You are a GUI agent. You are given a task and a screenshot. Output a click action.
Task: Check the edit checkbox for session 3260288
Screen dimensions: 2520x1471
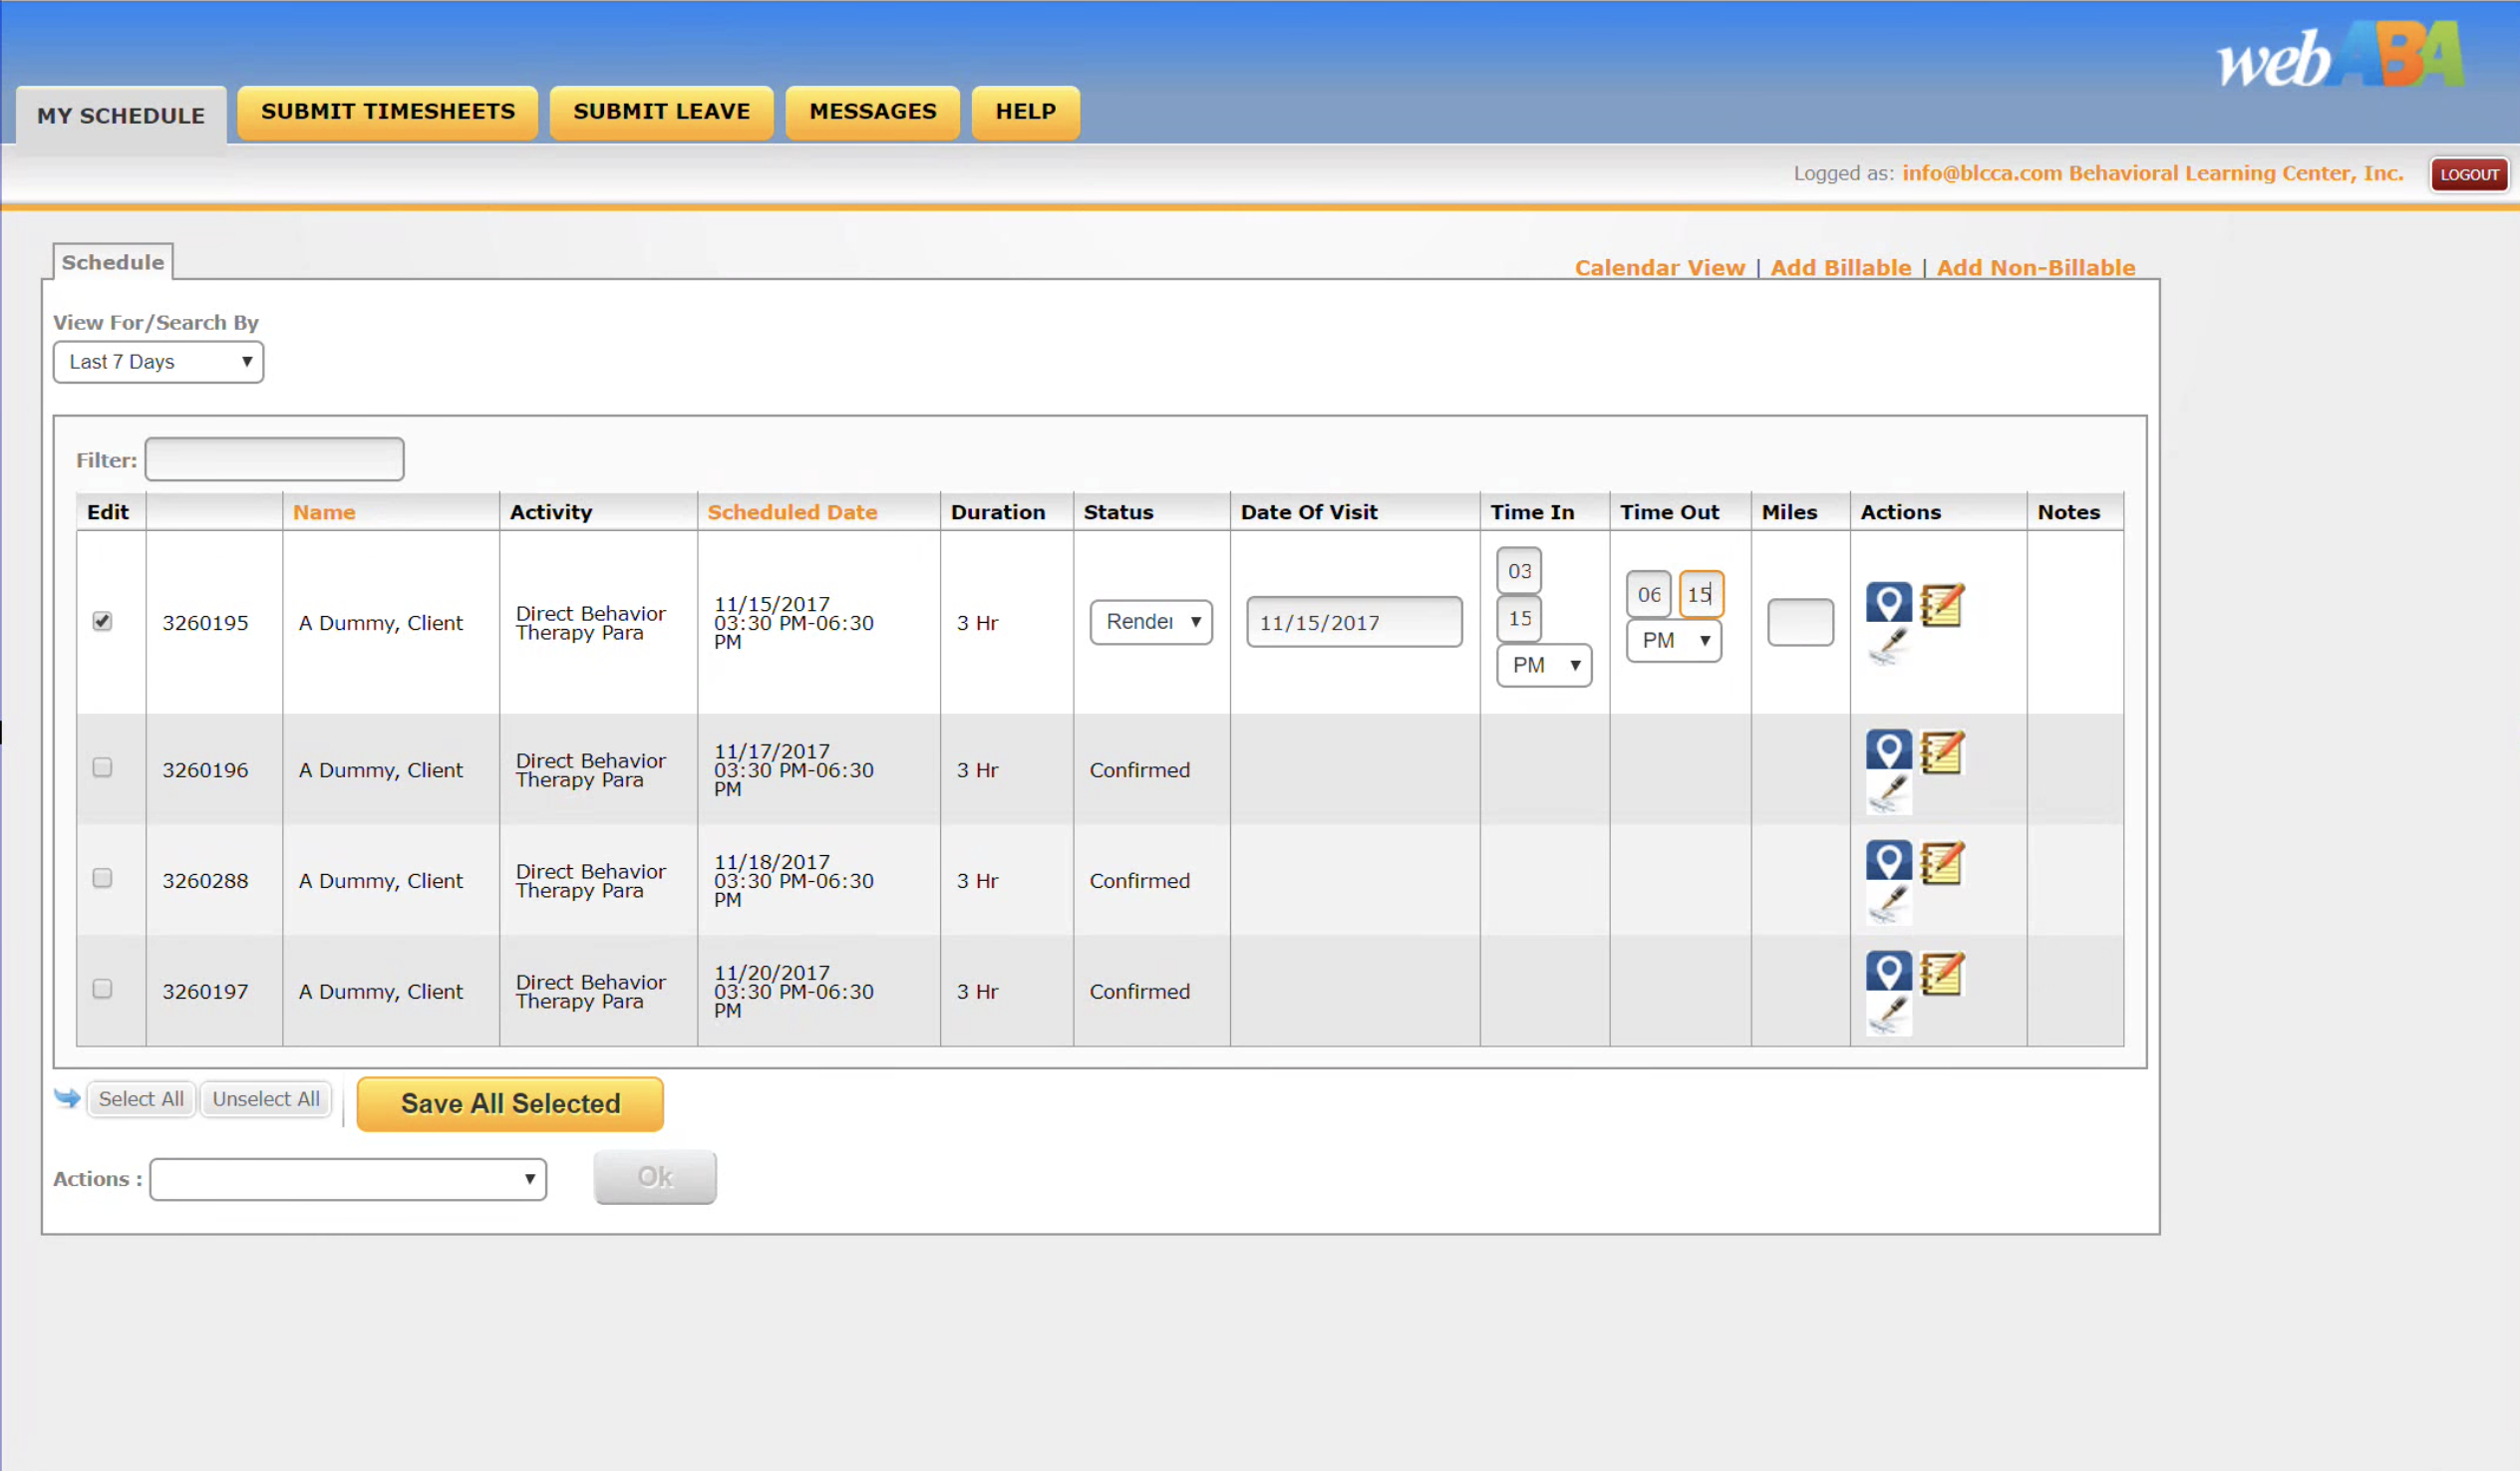(102, 879)
